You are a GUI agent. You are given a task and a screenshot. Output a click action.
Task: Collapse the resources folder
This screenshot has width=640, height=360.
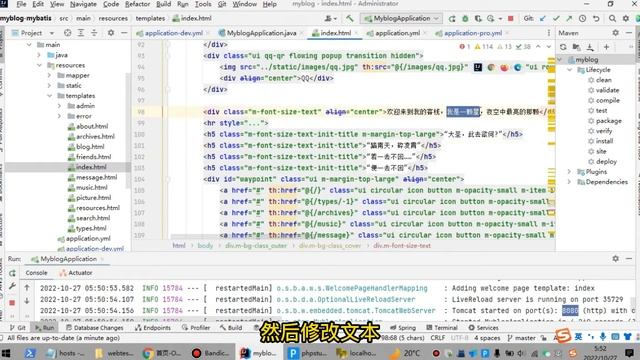39,65
